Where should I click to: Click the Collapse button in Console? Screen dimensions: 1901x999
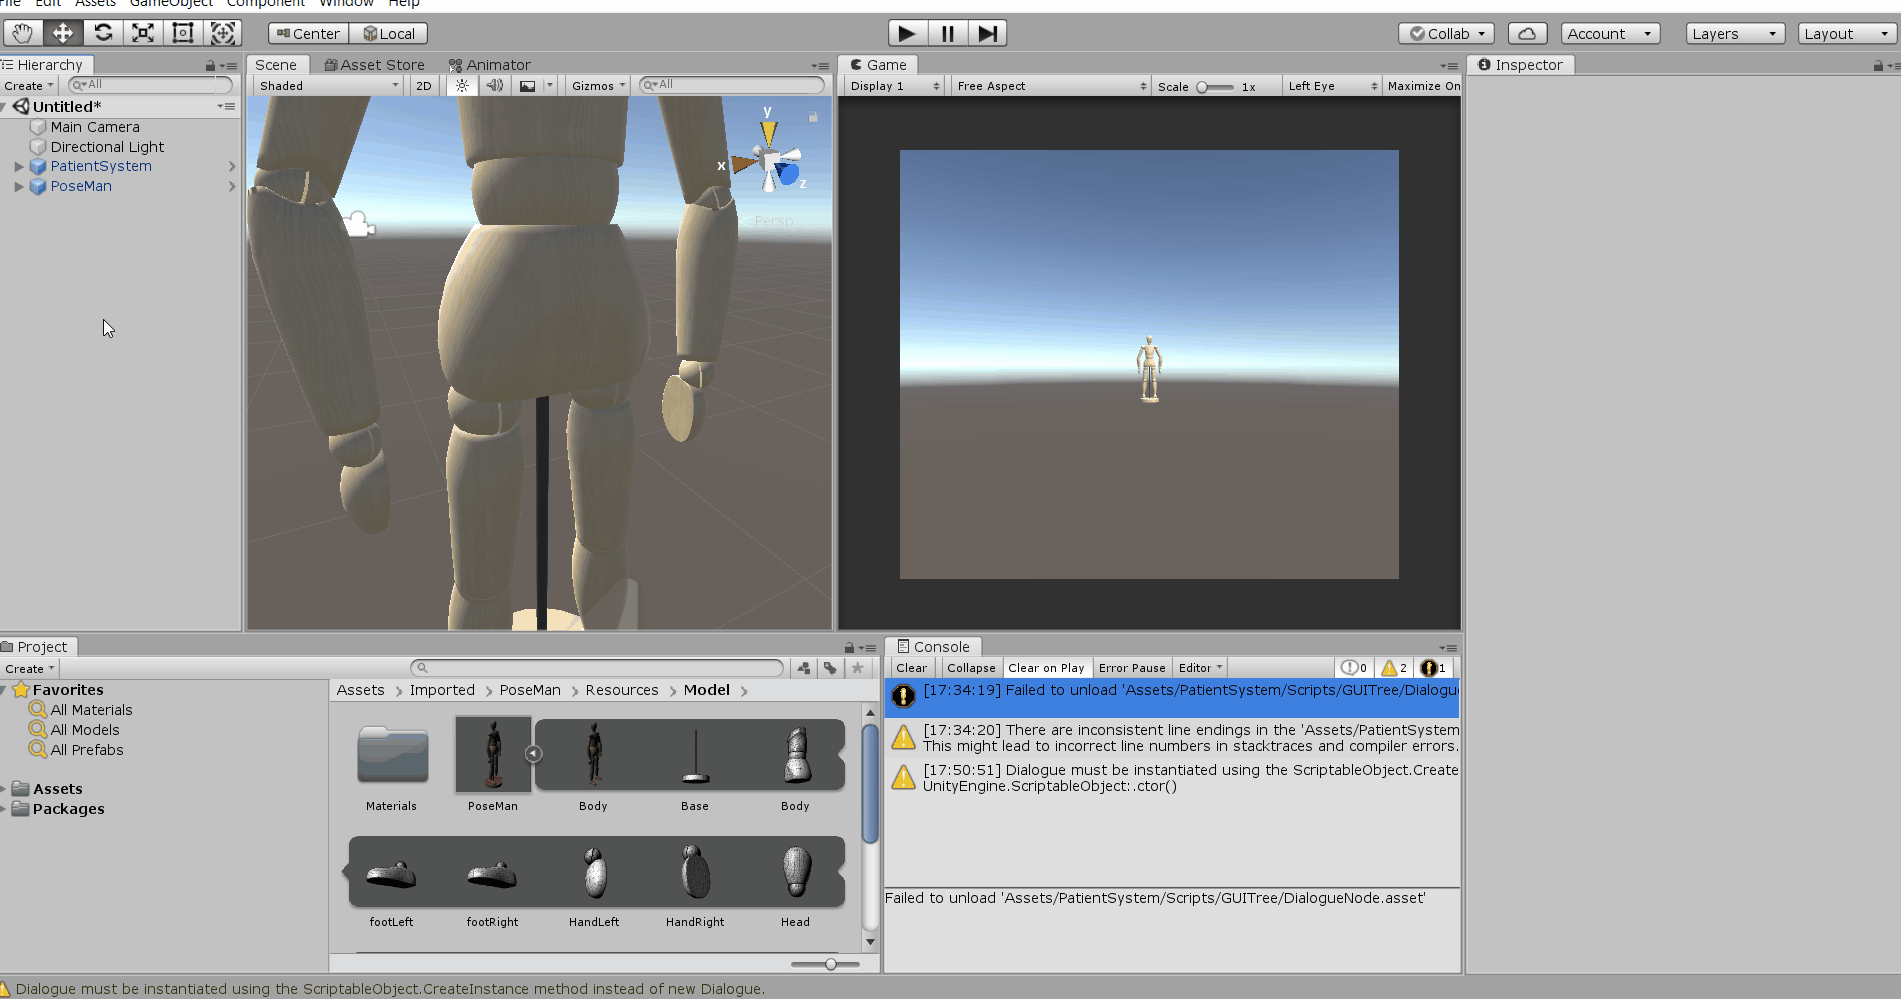click(x=970, y=668)
